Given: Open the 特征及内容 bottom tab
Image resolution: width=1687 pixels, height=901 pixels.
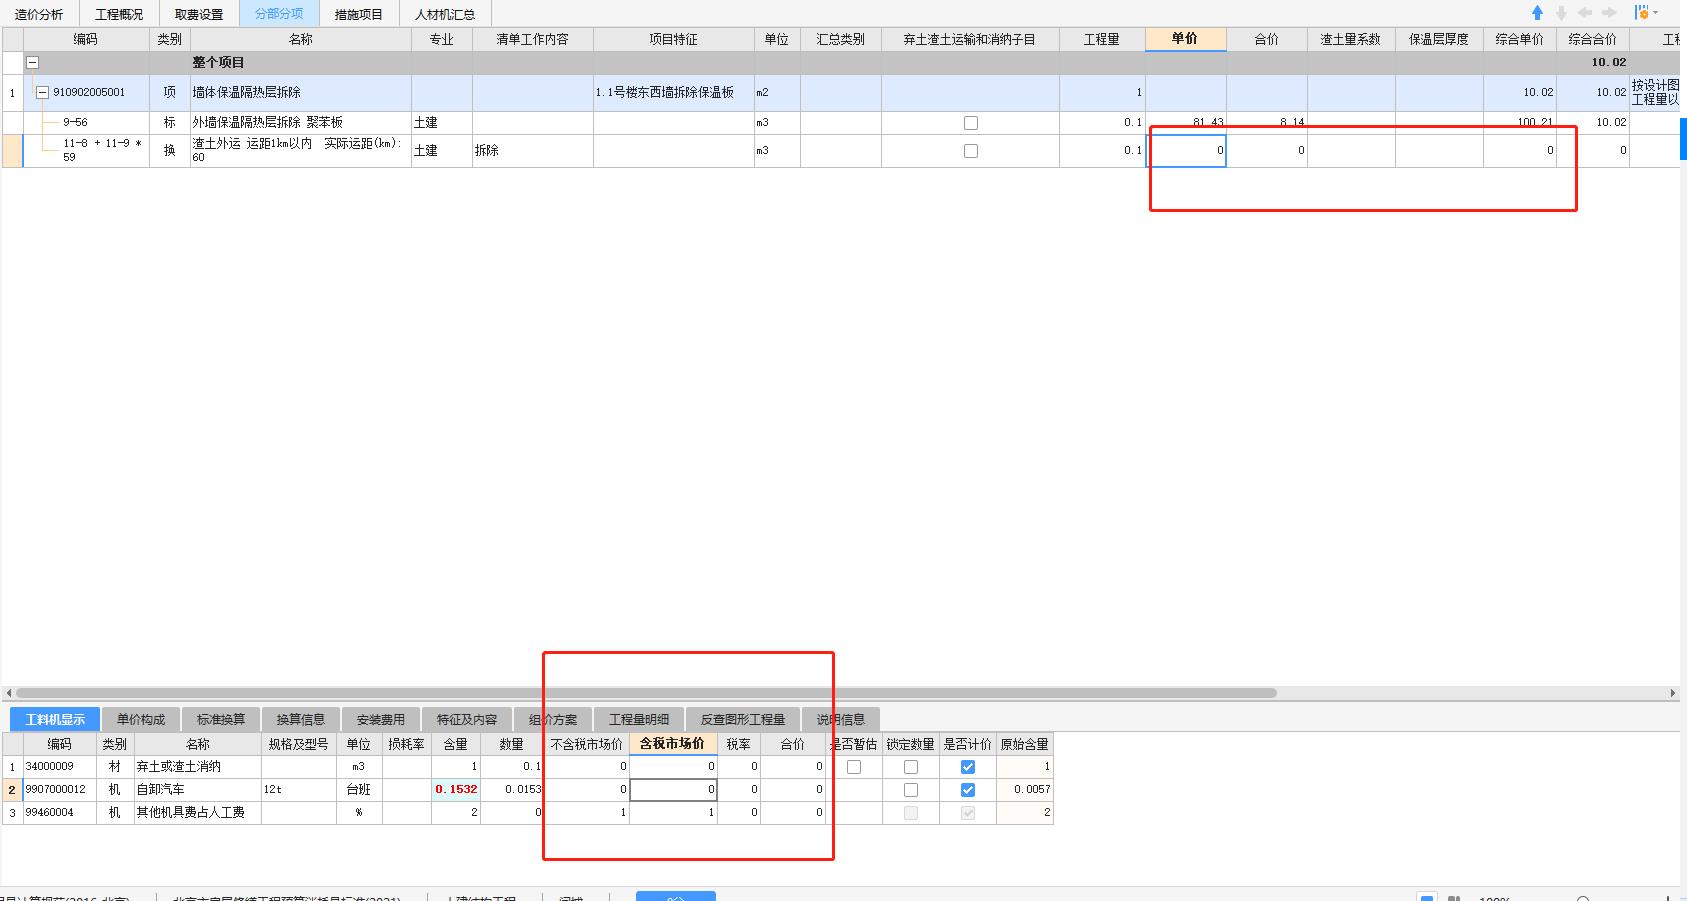Looking at the screenshot, I should coord(467,719).
